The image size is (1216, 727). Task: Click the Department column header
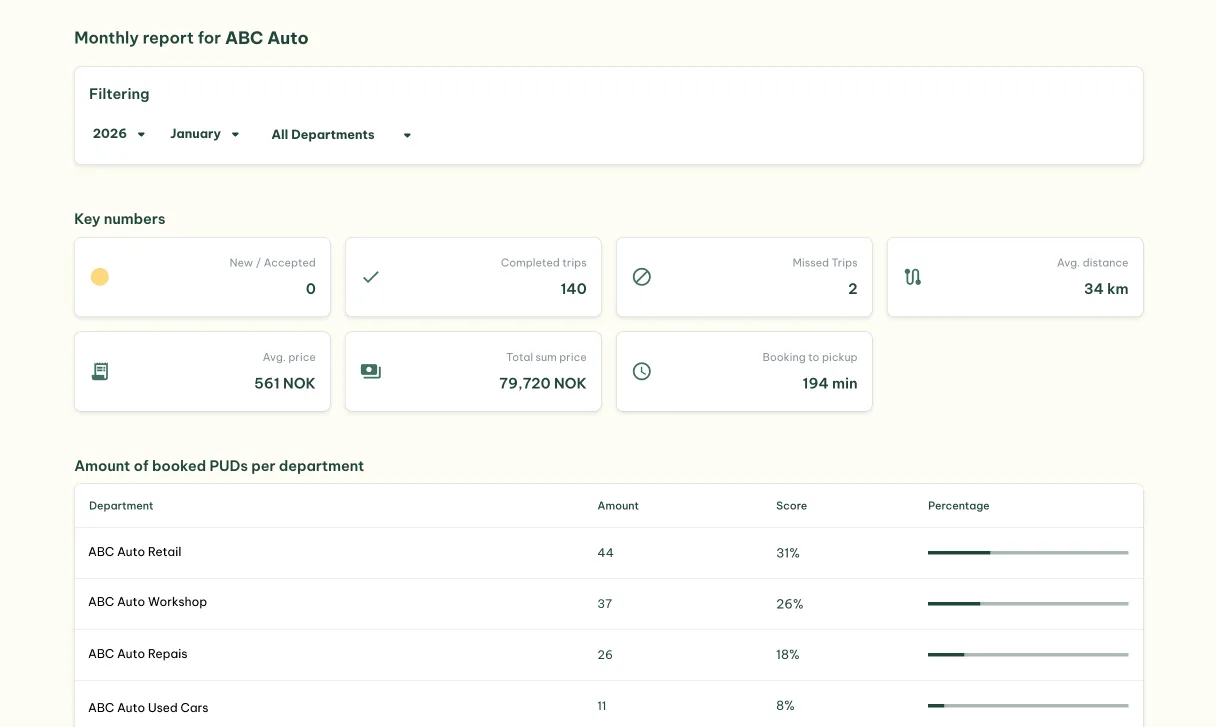coord(121,505)
